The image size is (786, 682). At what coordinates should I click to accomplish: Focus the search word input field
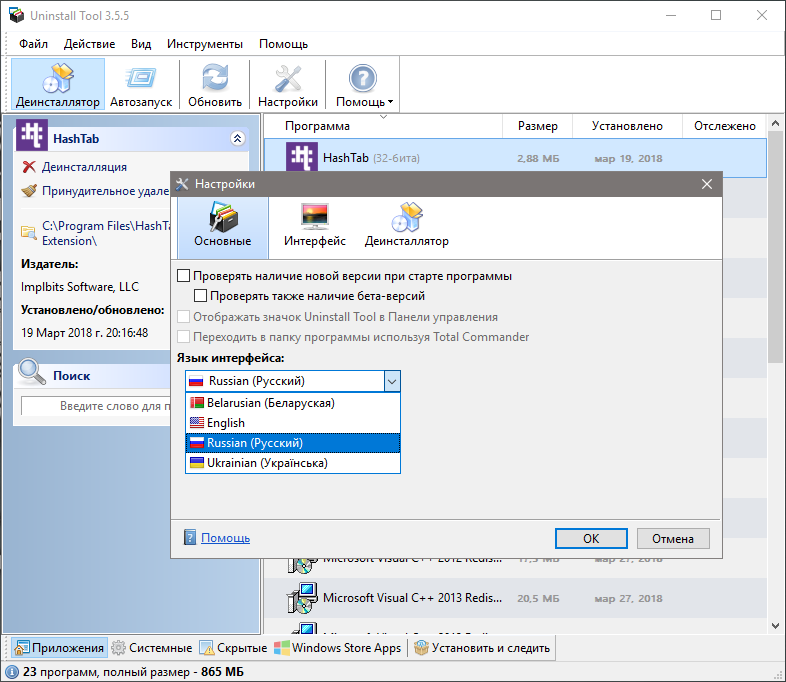click(95, 406)
